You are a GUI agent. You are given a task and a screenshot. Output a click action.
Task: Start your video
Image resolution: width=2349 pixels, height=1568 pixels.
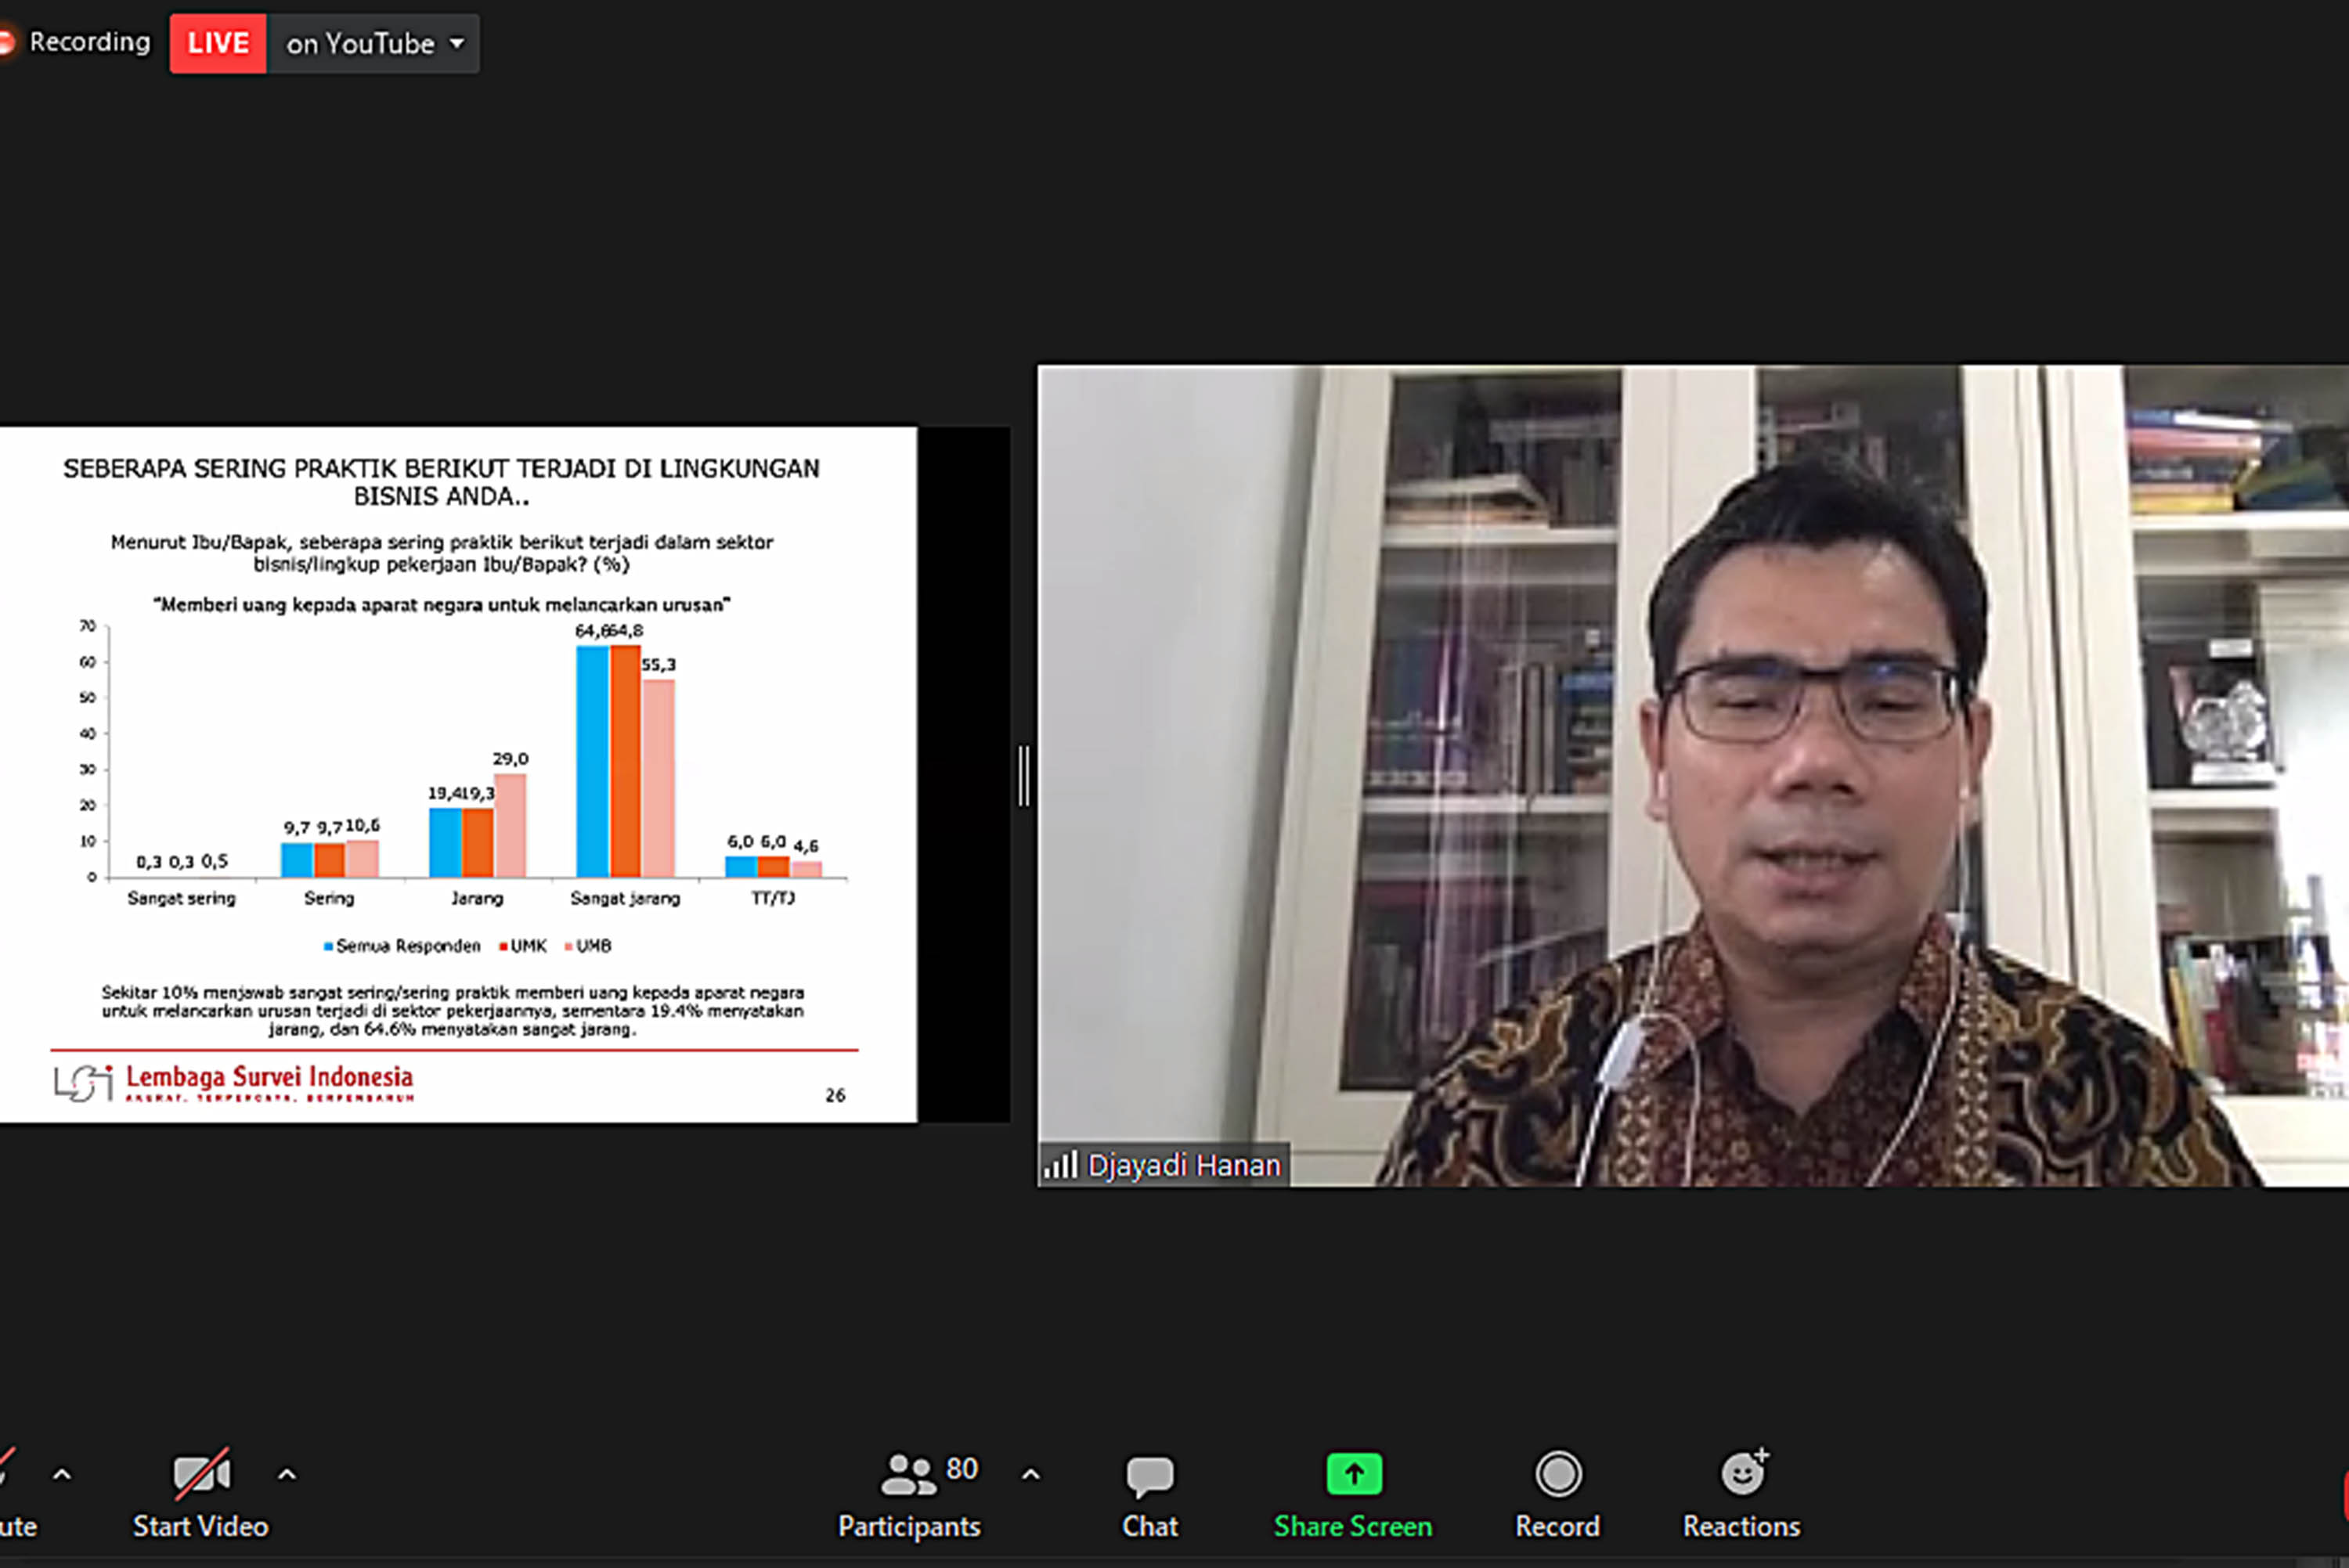tap(200, 1490)
